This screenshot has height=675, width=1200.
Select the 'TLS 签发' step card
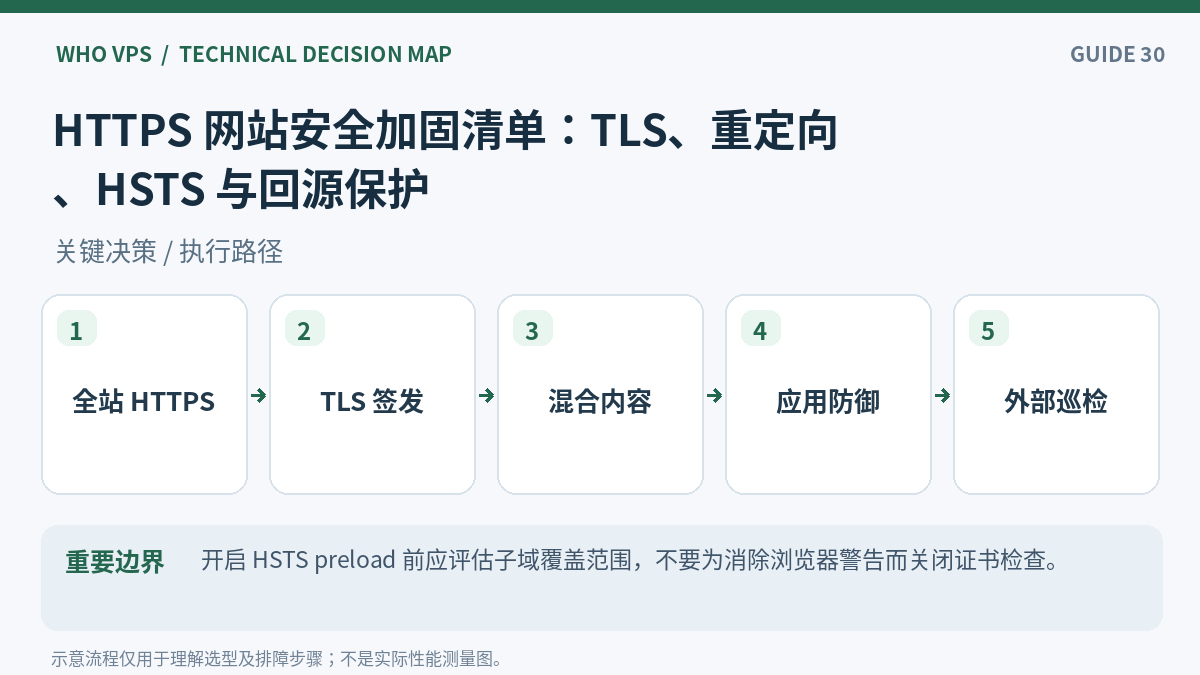(372, 394)
